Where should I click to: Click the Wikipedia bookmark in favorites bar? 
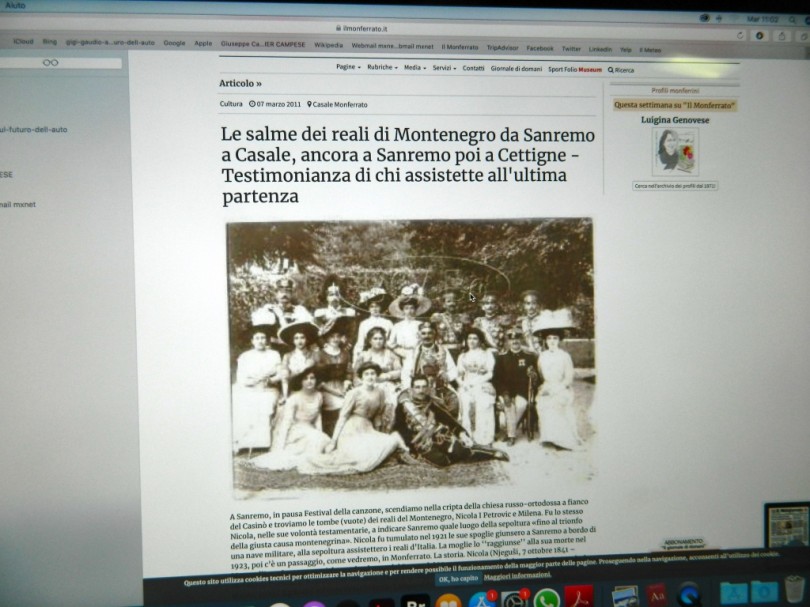tap(328, 45)
